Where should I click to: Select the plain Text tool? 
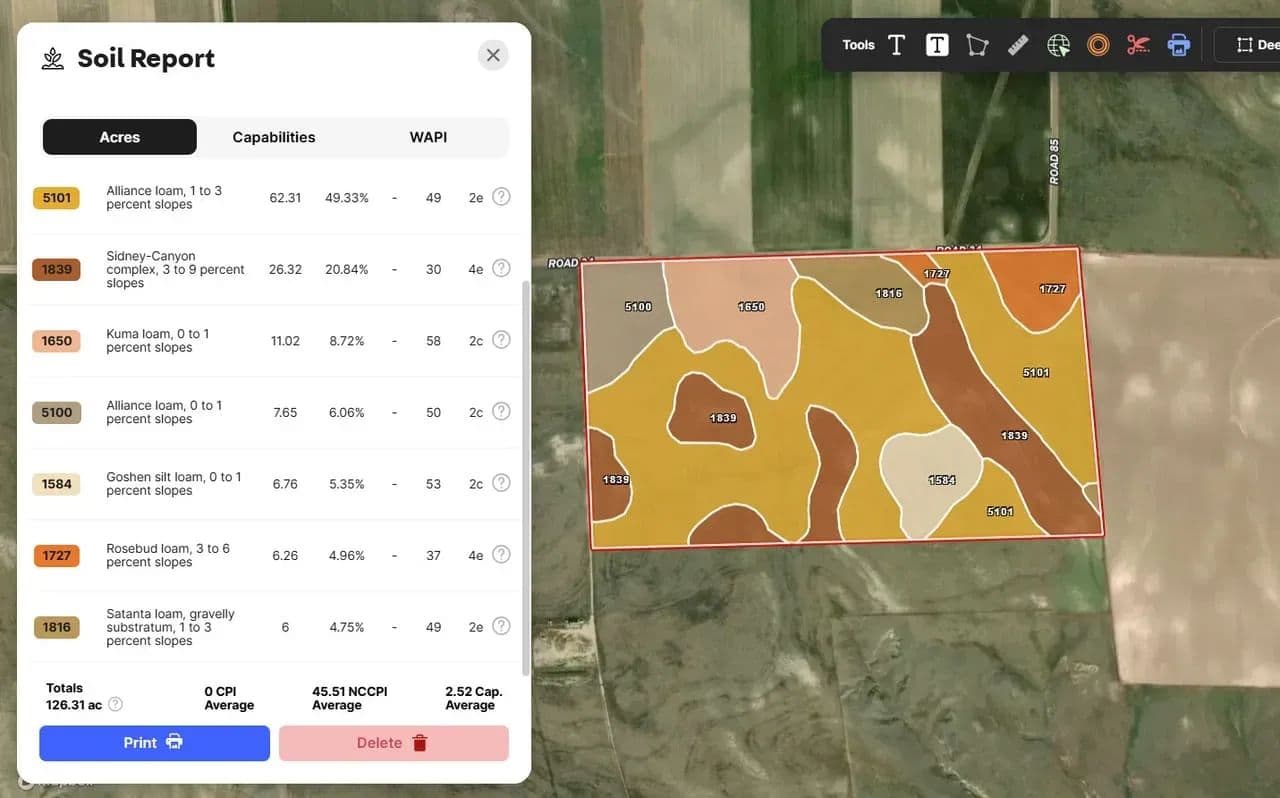point(896,45)
